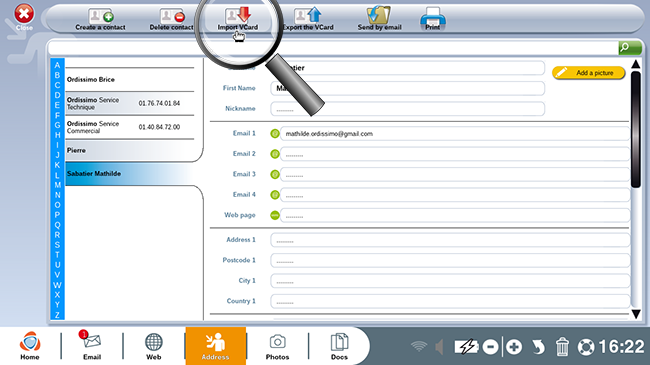The width and height of the screenshot is (650, 365).
Task: Select the Pierre contact
Action: pyautogui.click(x=130, y=151)
